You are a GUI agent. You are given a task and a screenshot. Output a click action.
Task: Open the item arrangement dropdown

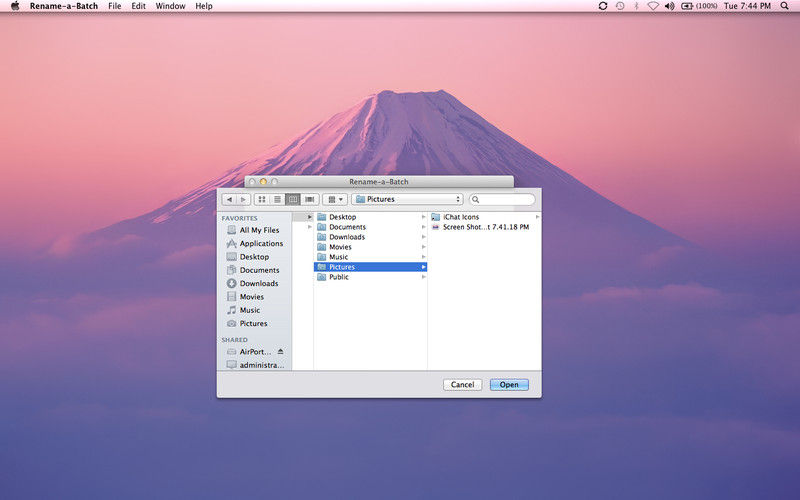pyautogui.click(x=335, y=199)
